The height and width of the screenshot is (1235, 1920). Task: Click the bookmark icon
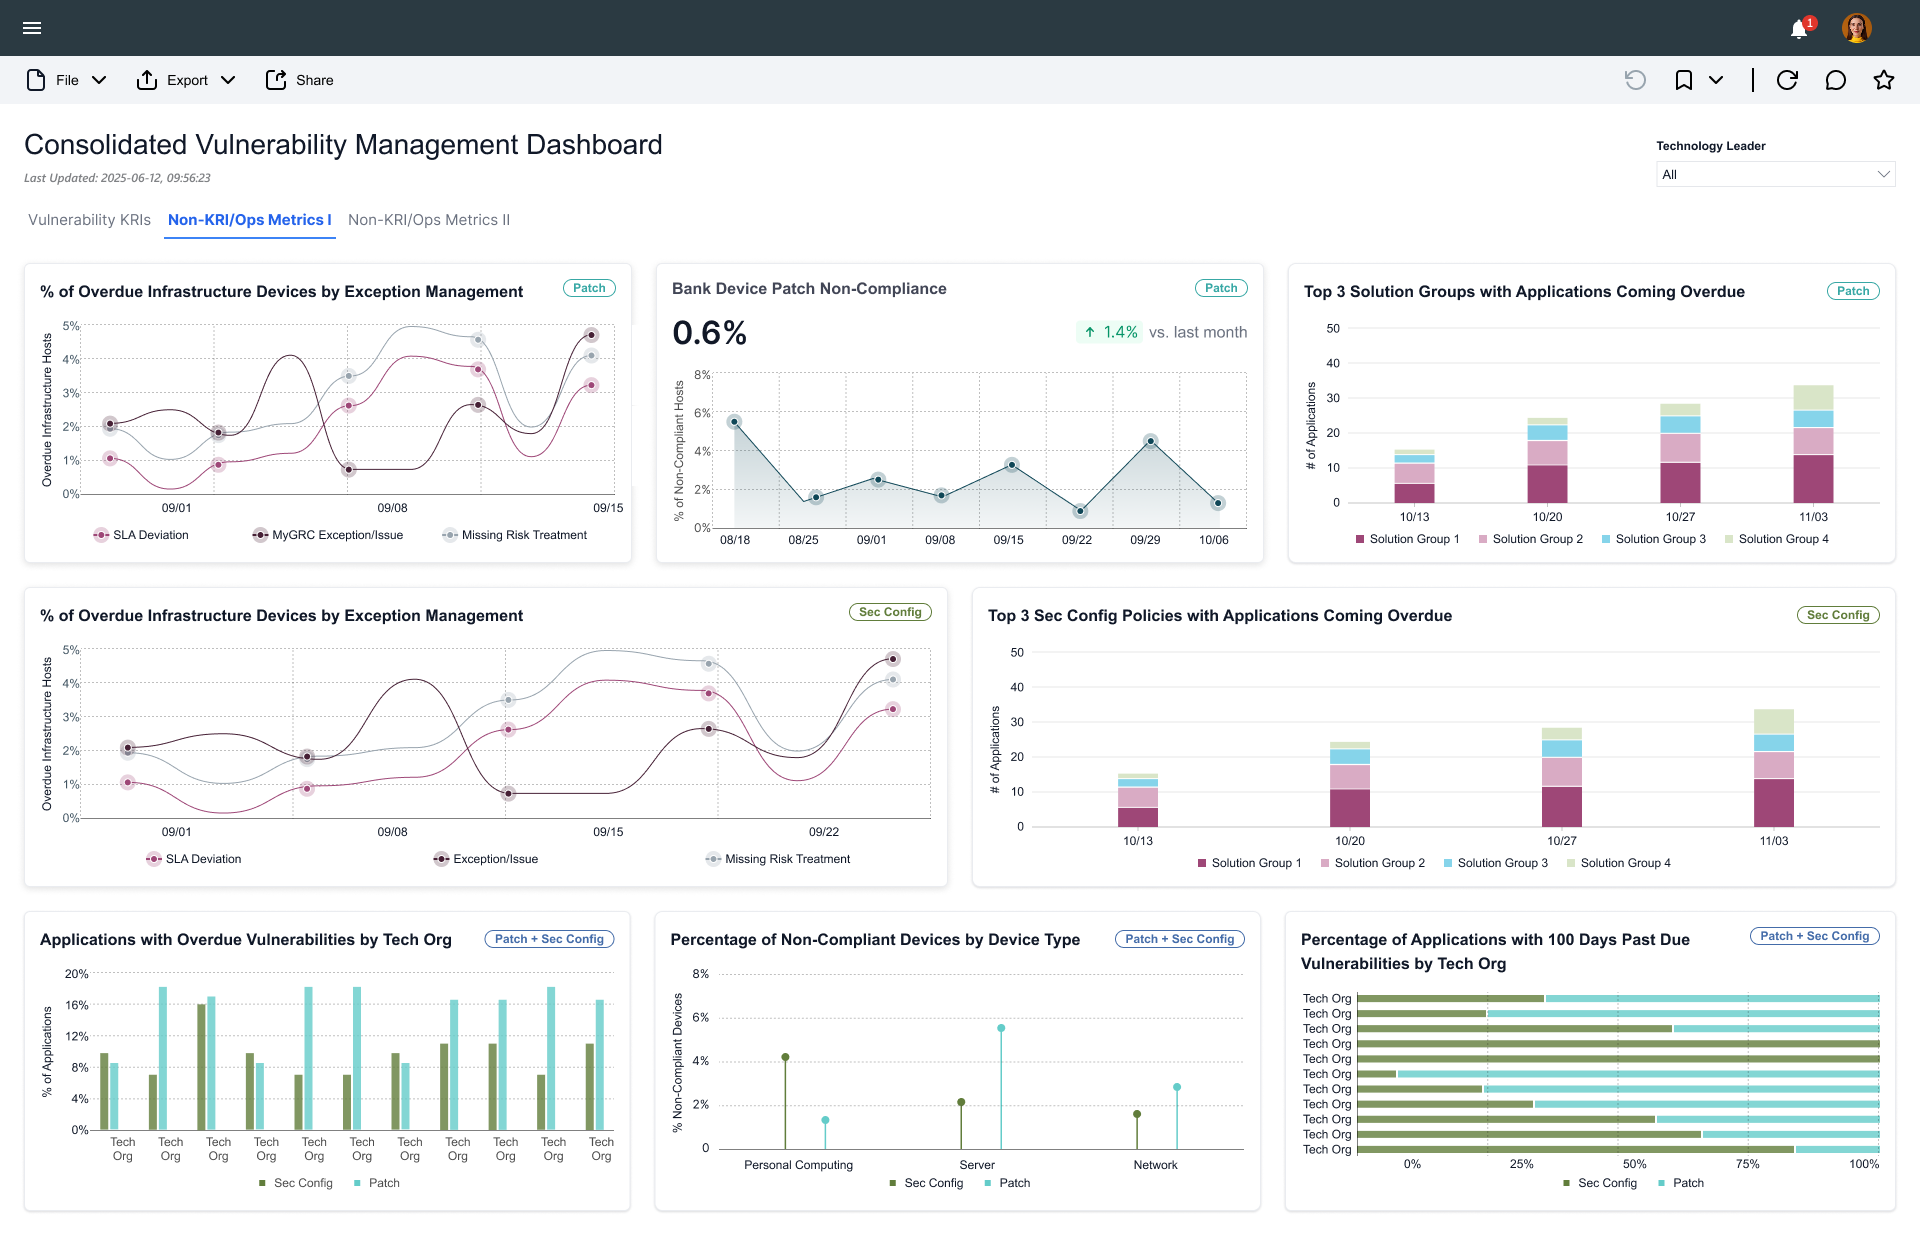point(1684,80)
